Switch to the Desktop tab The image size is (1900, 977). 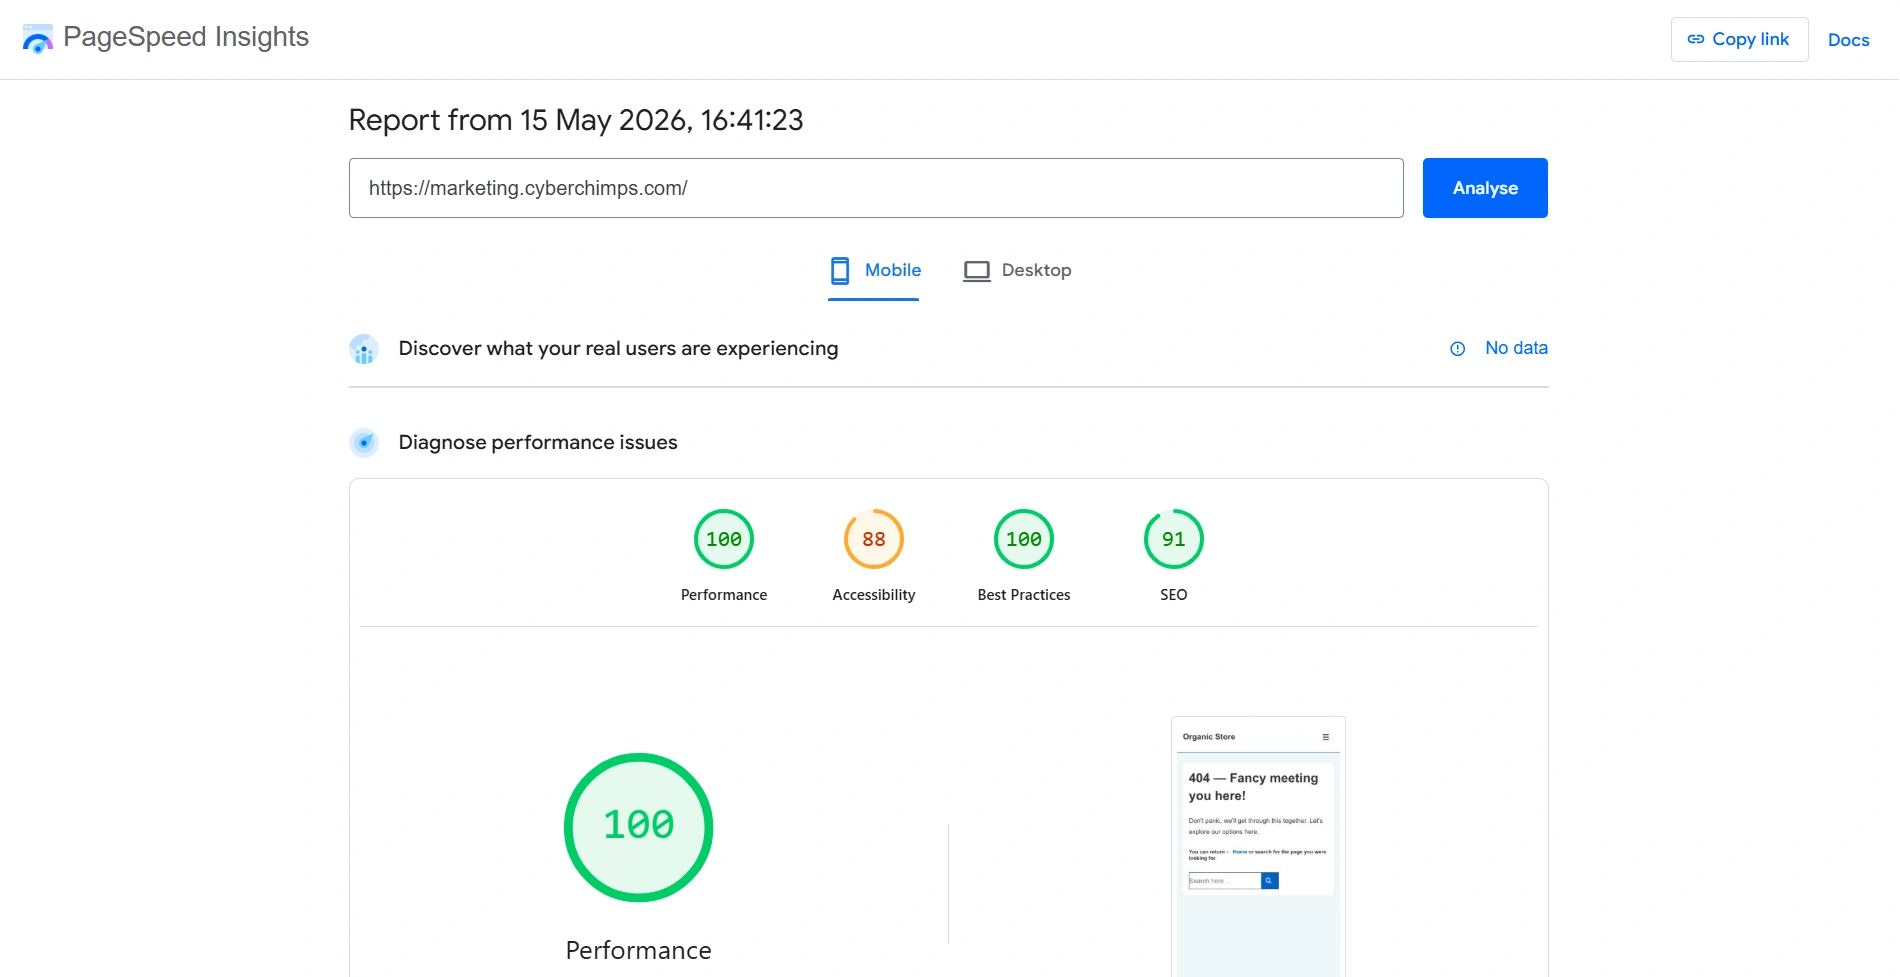(1017, 271)
